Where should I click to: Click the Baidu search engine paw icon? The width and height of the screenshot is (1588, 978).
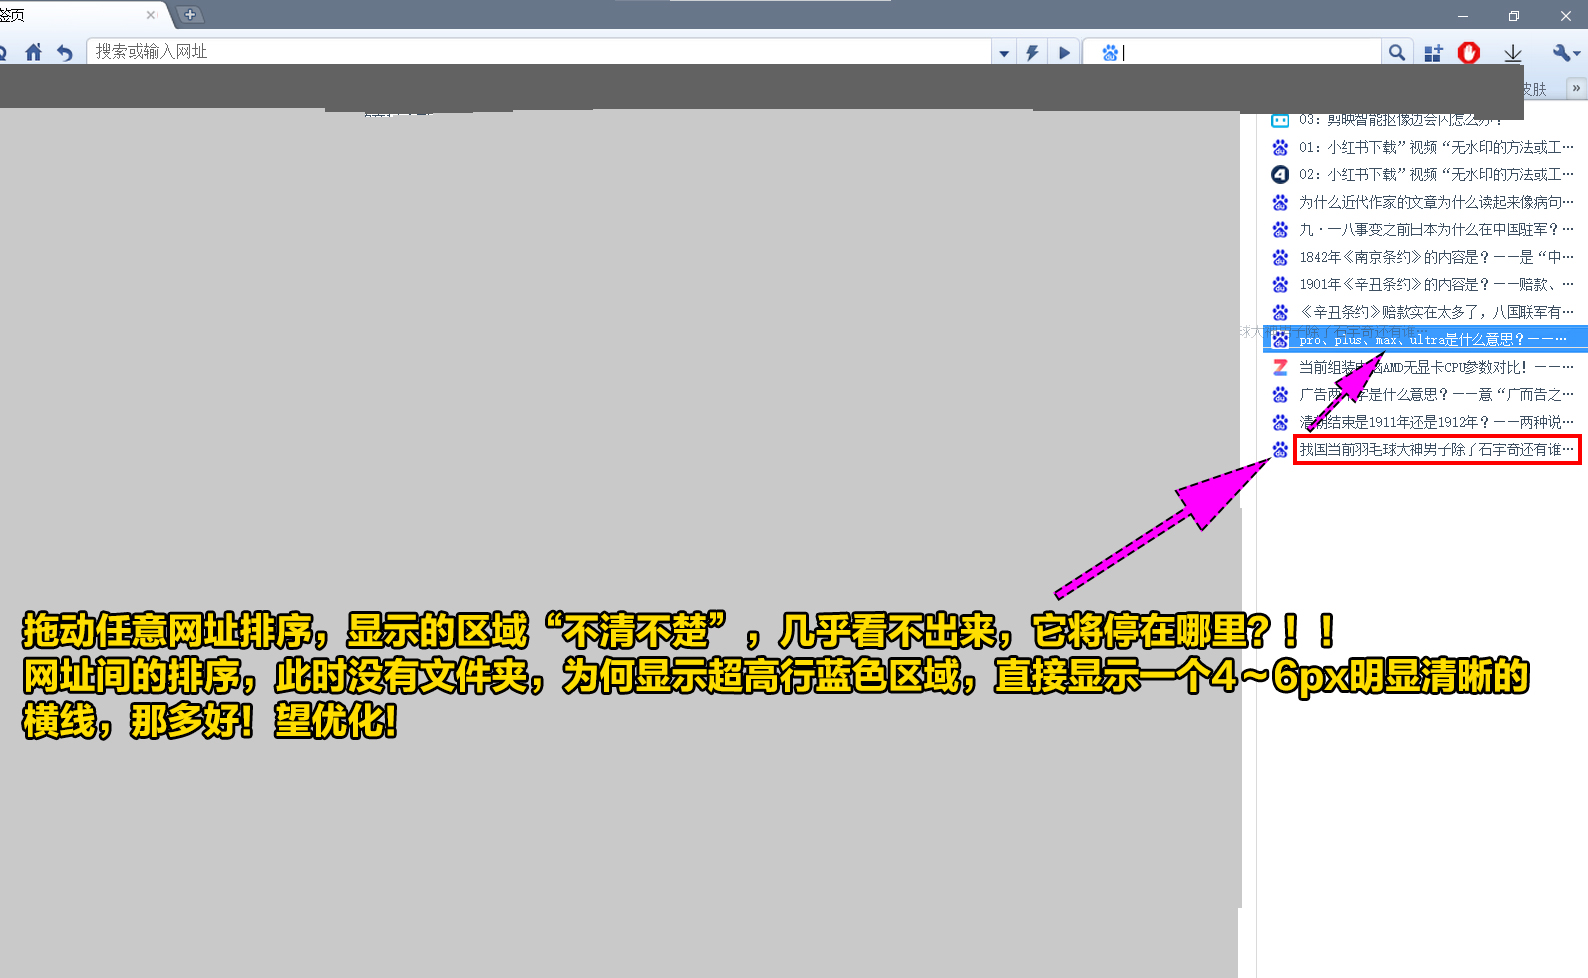coord(1109,53)
